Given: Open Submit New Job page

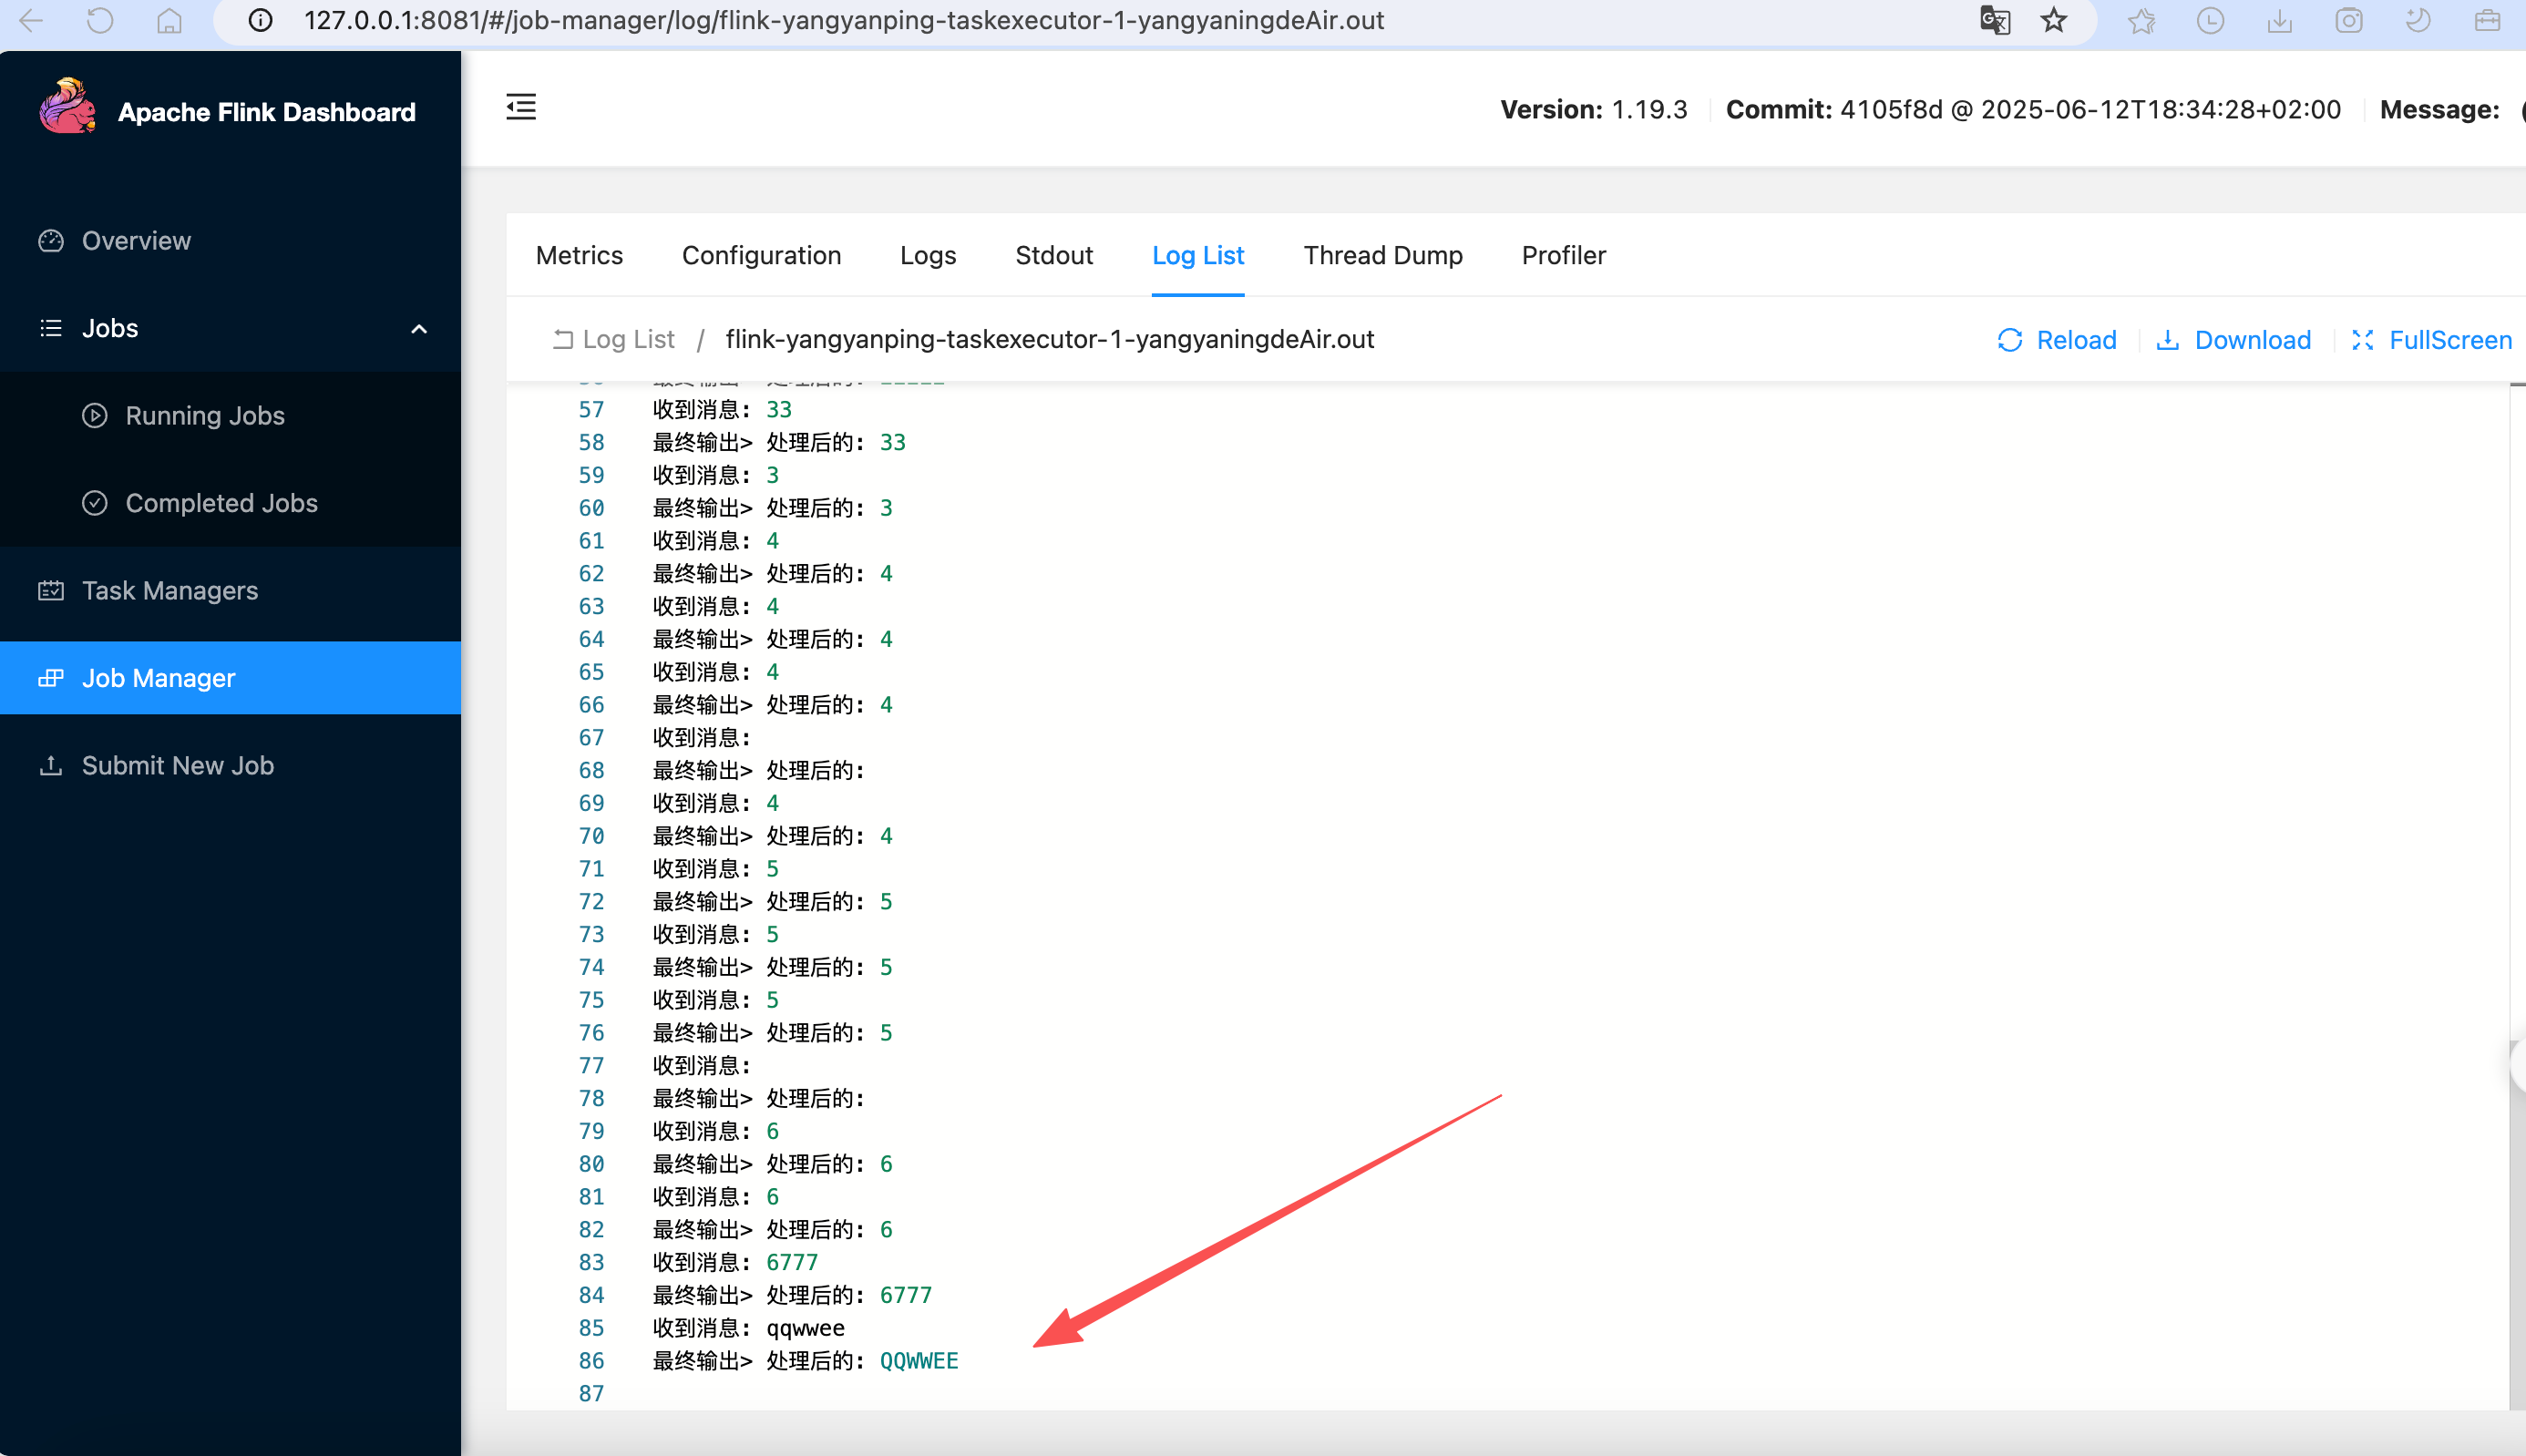Looking at the screenshot, I should (177, 766).
